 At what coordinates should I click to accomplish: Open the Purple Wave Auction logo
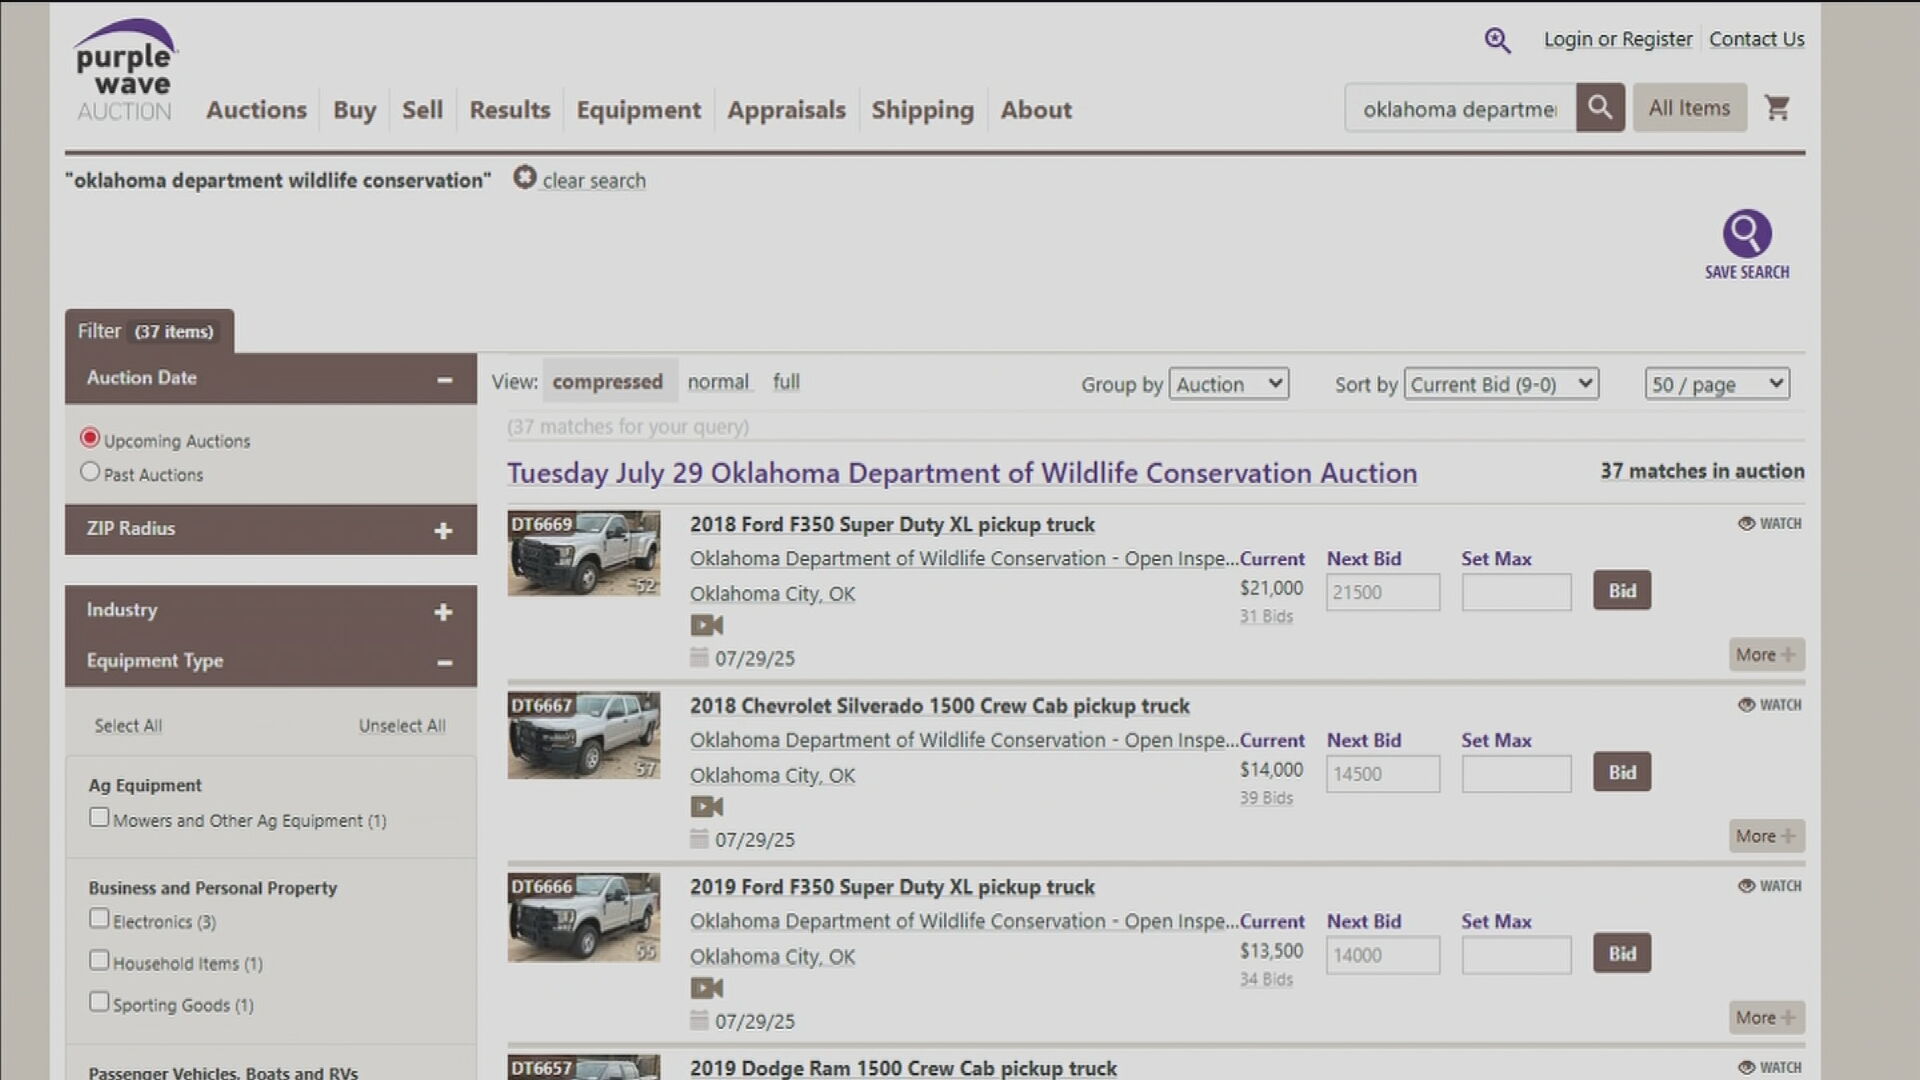126,71
